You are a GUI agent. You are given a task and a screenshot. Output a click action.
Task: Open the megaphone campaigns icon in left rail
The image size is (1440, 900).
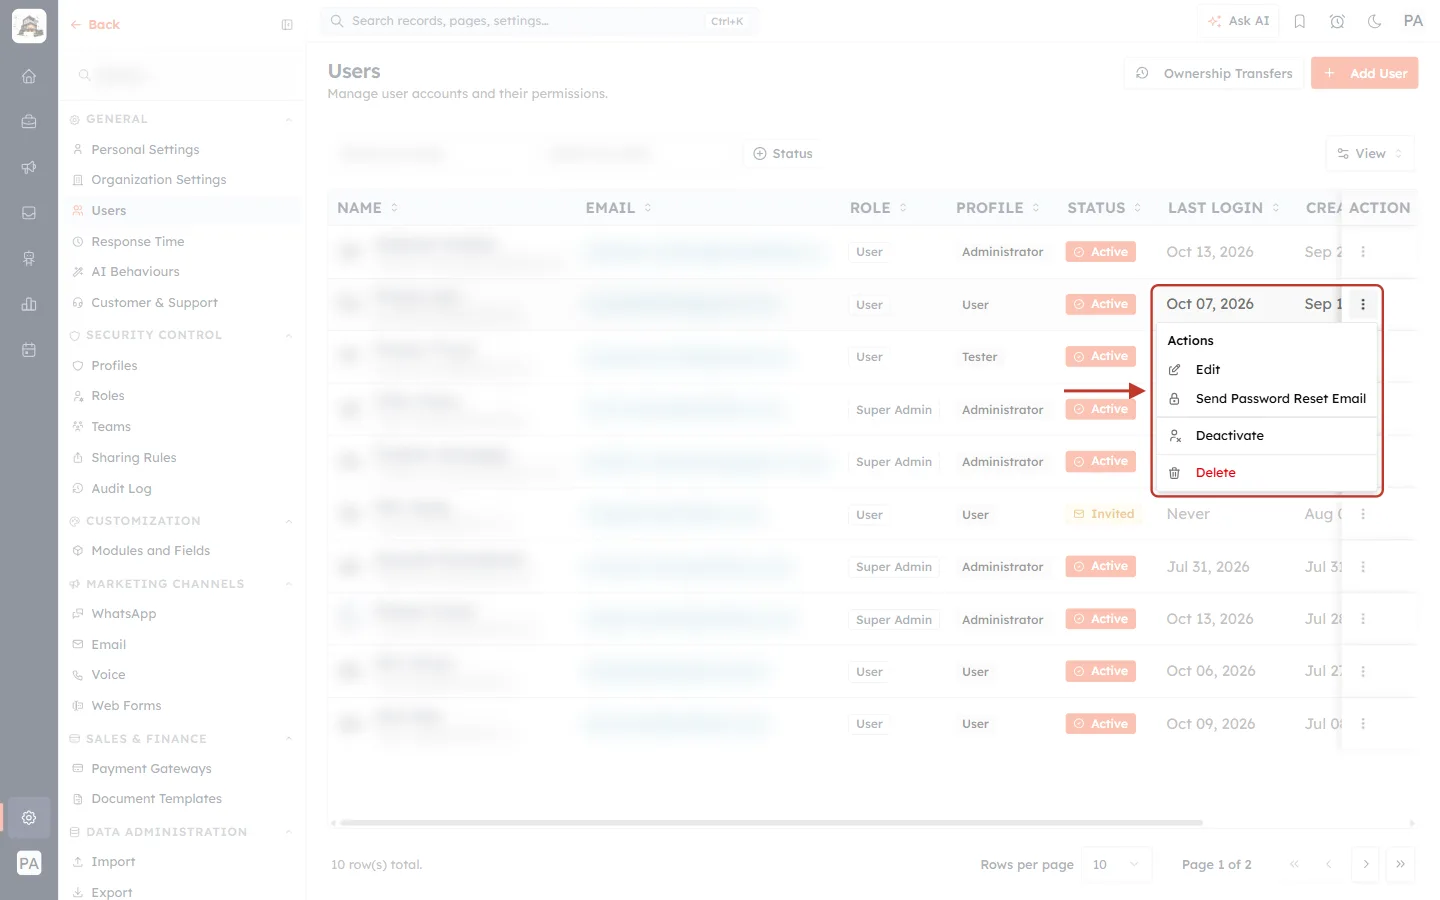[29, 168]
